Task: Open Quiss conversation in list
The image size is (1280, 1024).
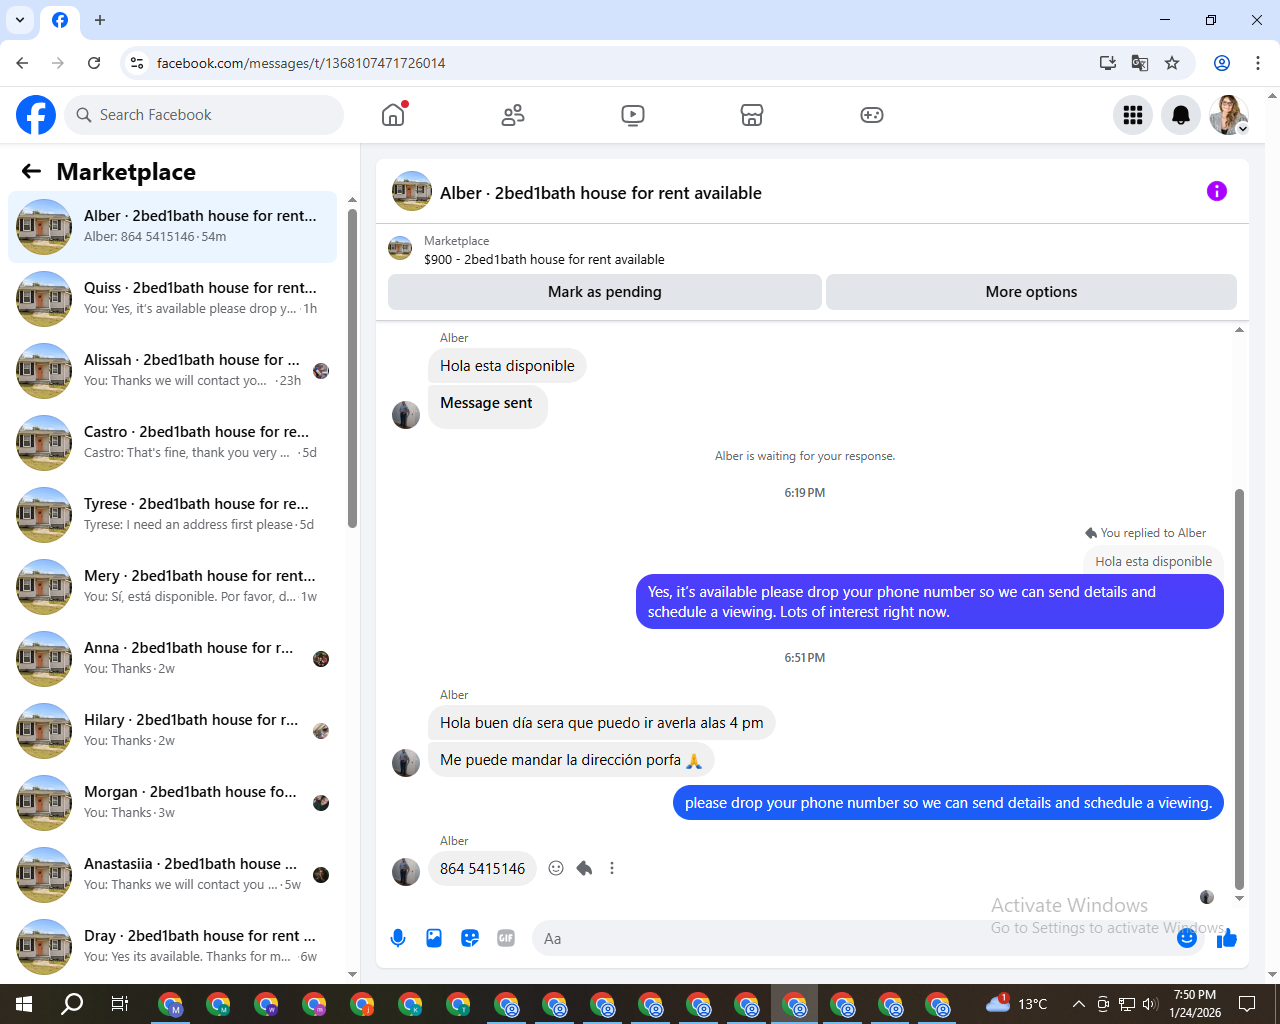Action: pos(172,299)
